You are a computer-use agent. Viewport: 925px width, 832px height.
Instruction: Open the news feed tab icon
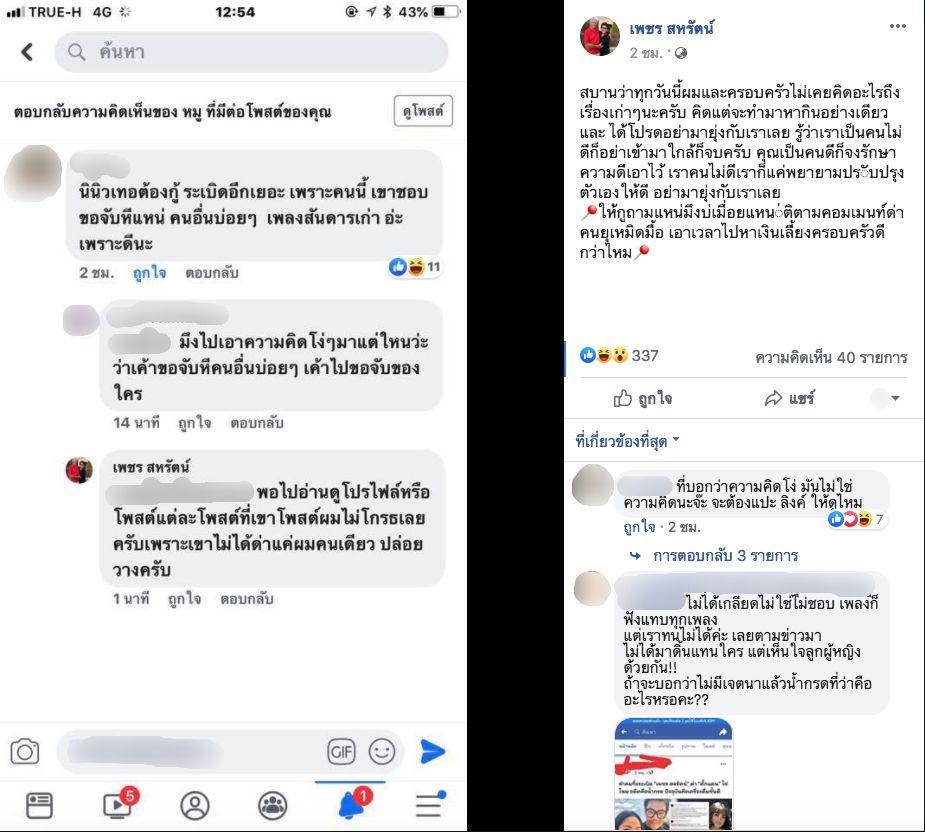(x=40, y=805)
